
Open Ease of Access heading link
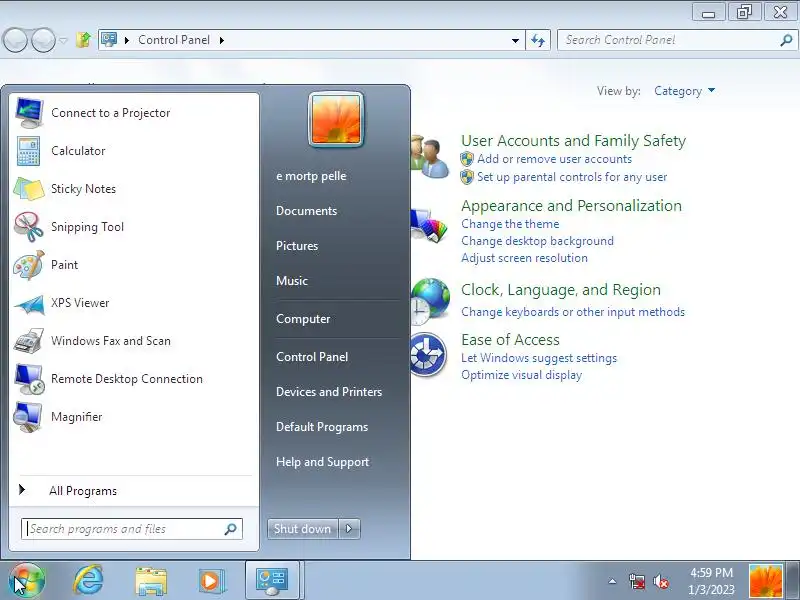510,340
